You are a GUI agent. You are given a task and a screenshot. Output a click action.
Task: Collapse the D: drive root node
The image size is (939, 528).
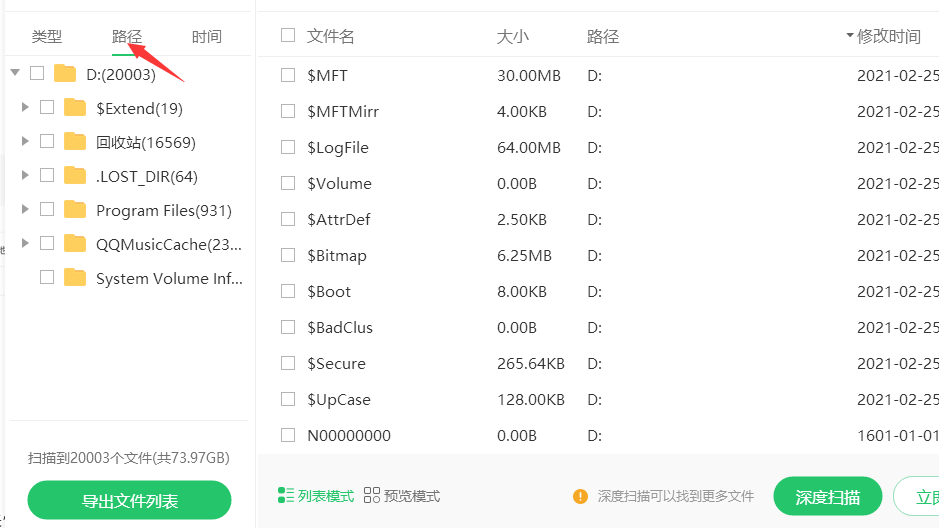tap(15, 73)
